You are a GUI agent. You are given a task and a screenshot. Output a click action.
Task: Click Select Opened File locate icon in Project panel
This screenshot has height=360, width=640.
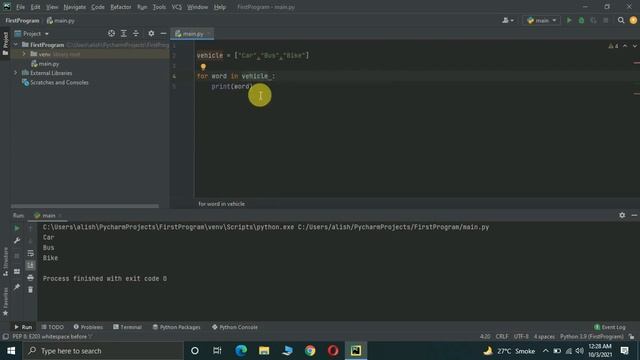pos(111,33)
